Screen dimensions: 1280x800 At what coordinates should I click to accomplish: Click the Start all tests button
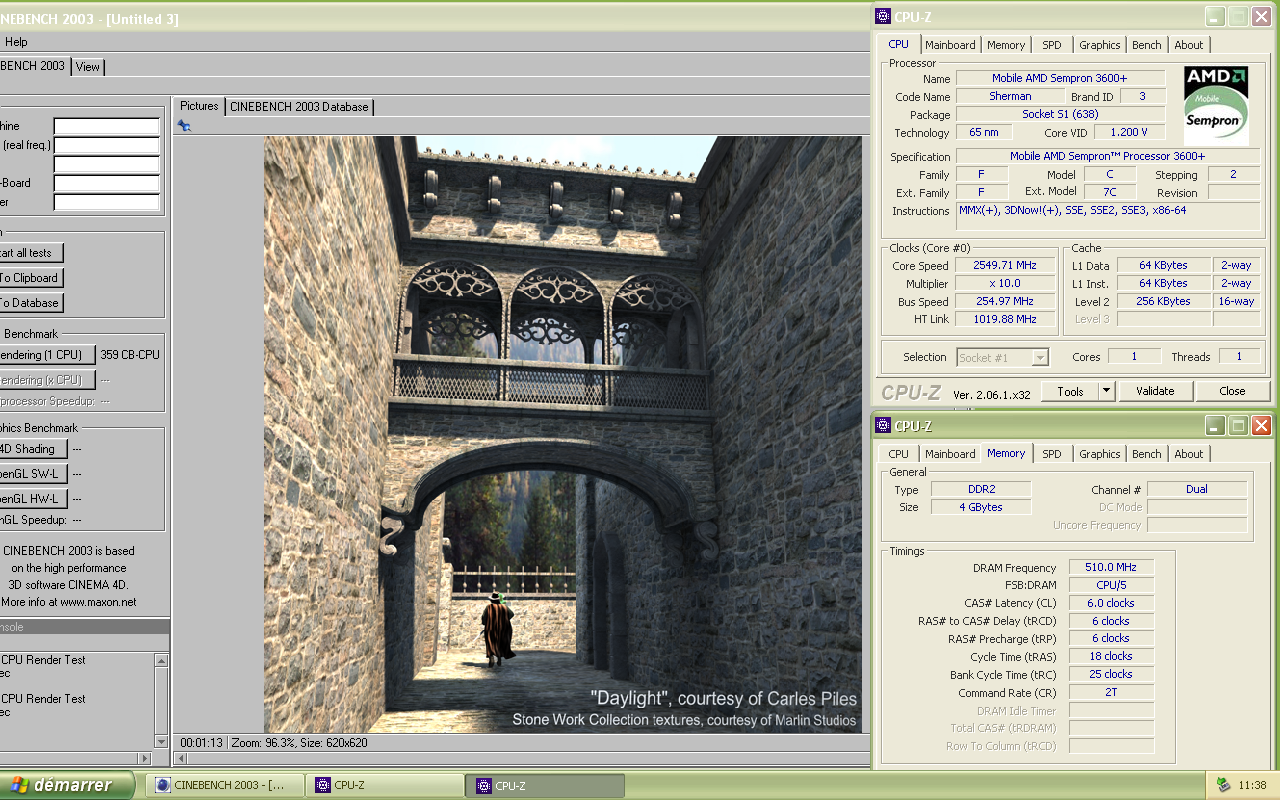coord(31,253)
